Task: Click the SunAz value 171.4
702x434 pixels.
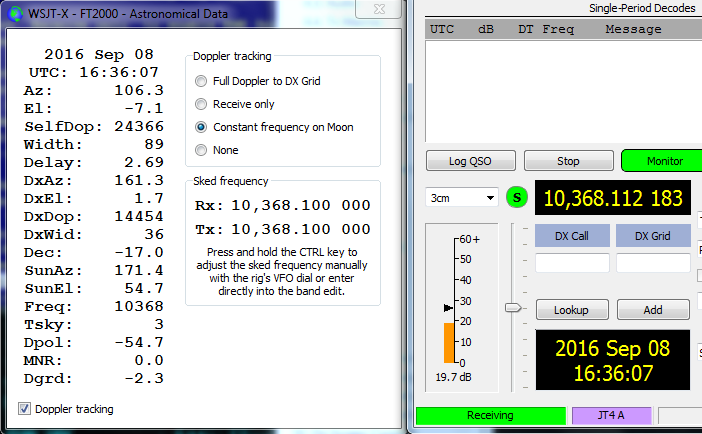Action: point(139,271)
